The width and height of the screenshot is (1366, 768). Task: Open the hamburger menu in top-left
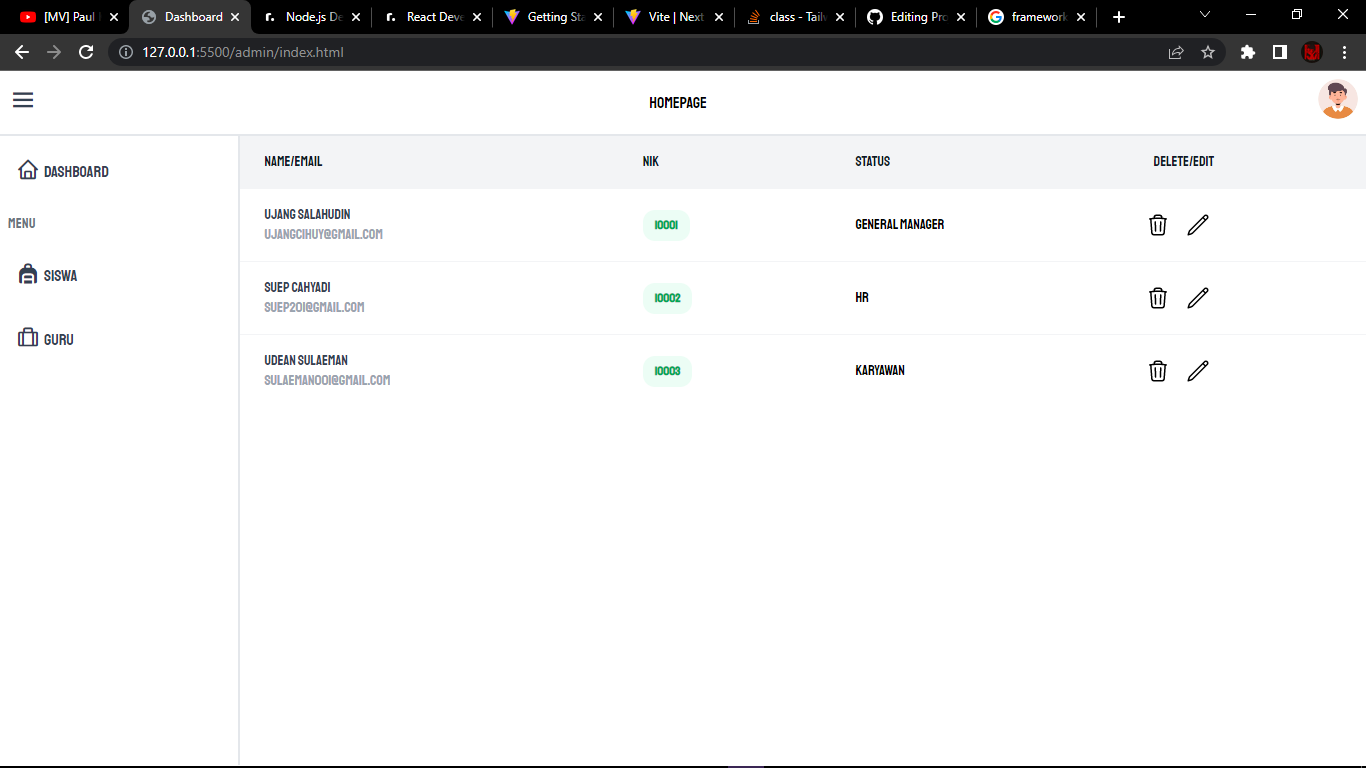click(x=22, y=100)
